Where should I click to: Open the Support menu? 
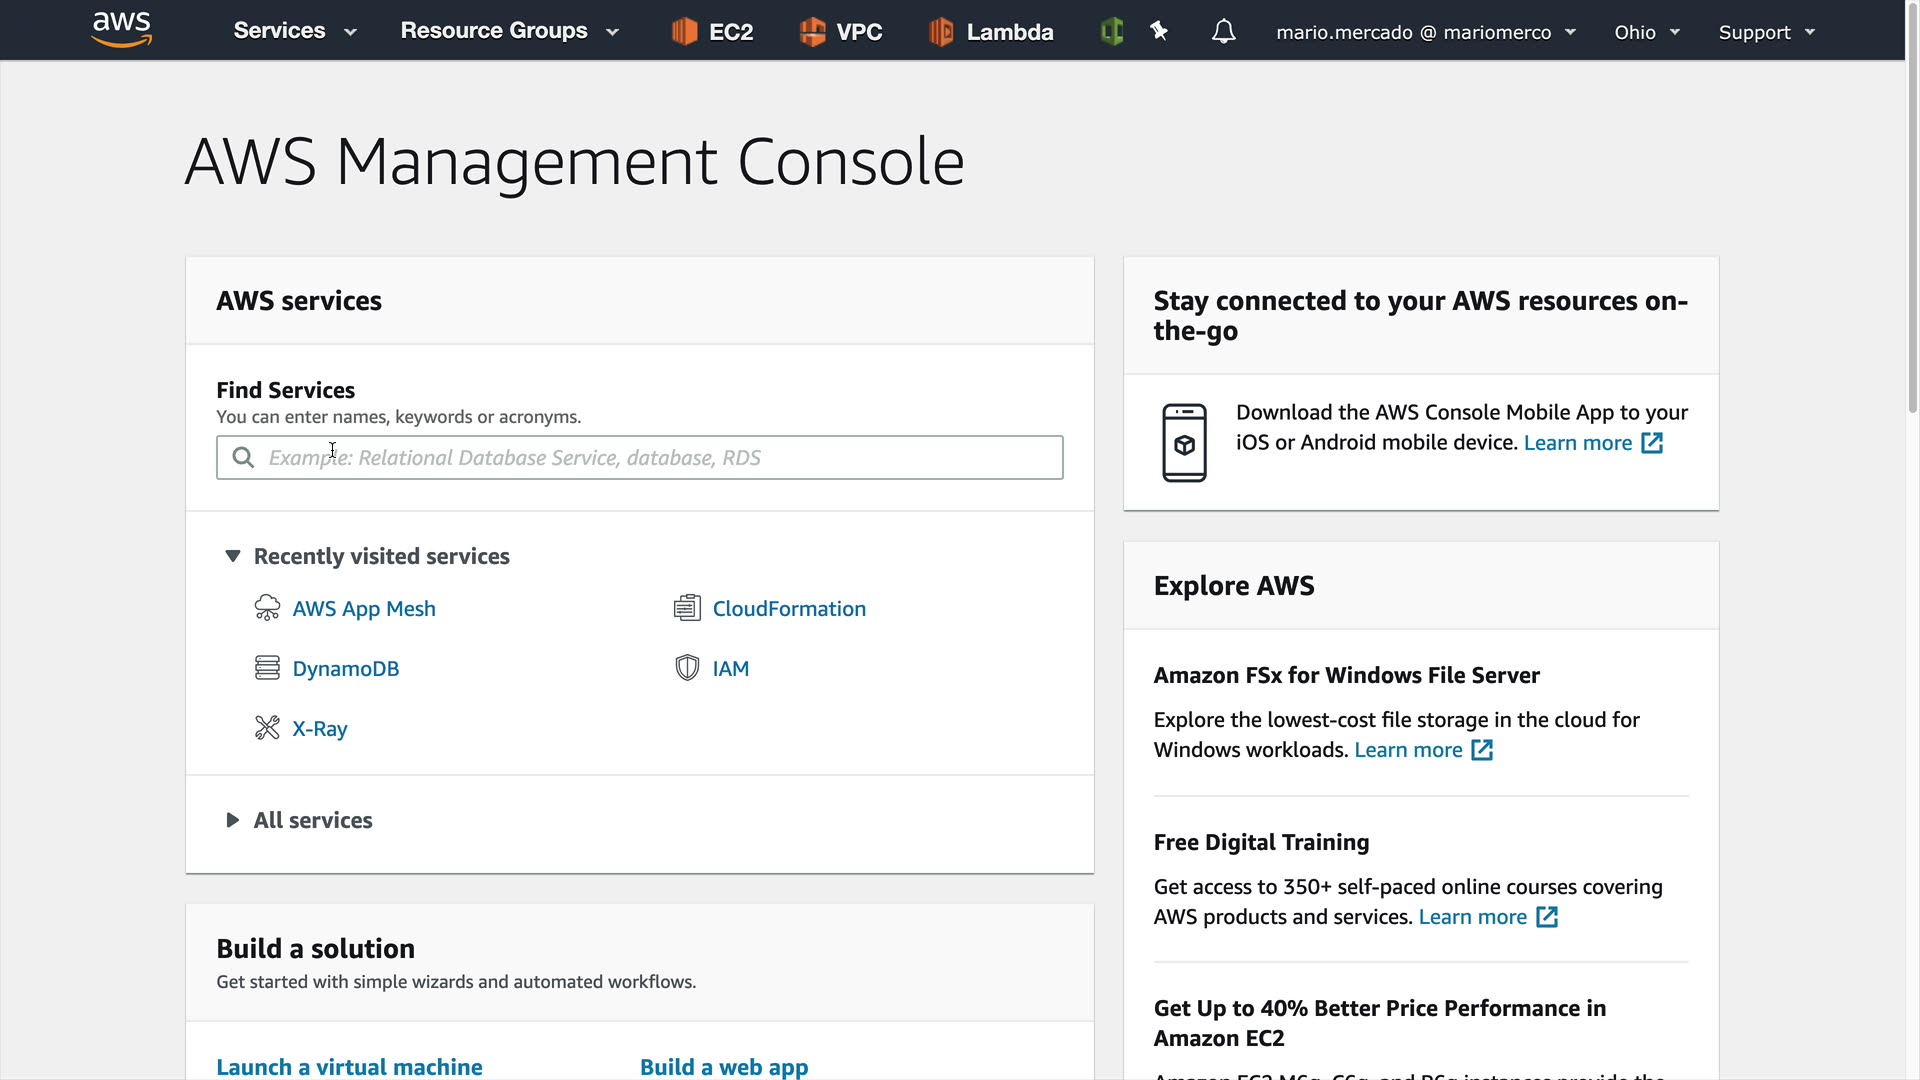point(1766,32)
